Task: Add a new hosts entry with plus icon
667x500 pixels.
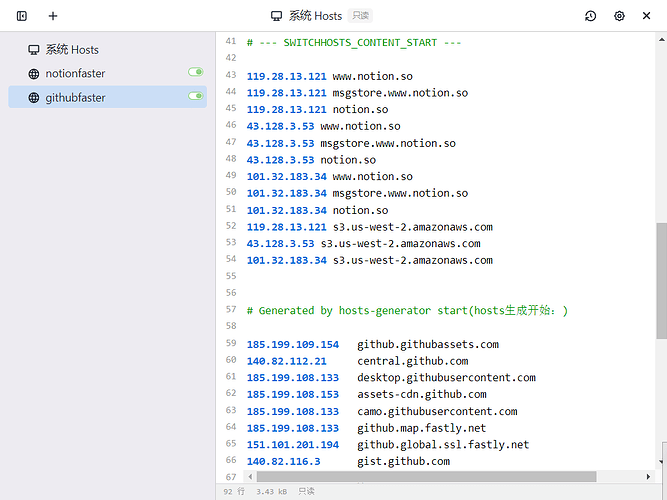Action: [53, 16]
